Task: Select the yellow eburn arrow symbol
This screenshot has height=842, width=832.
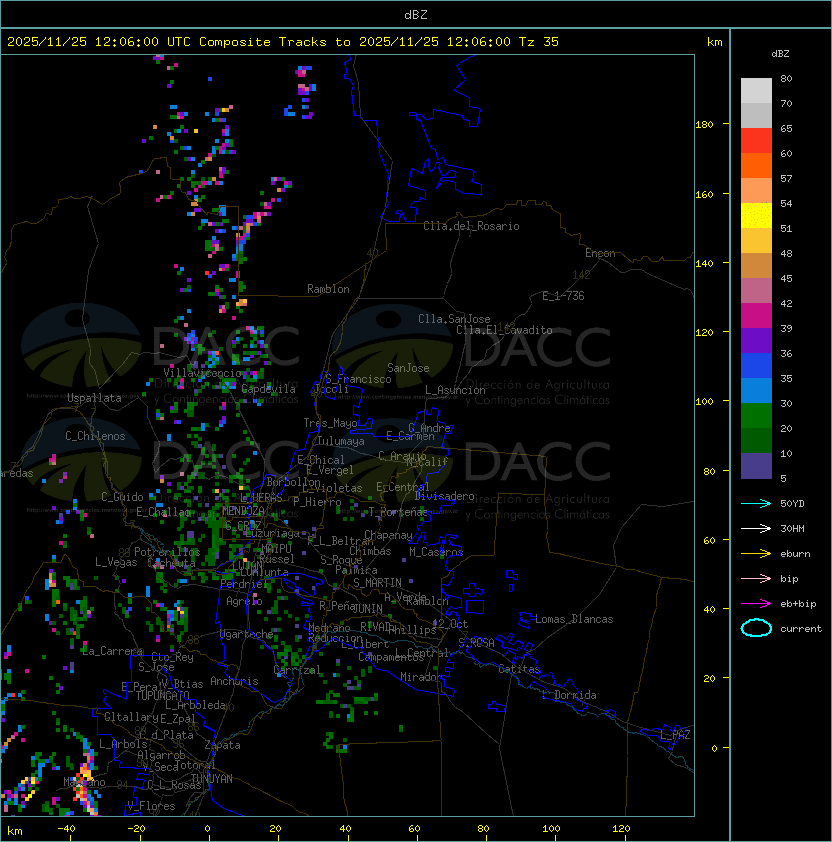Action: tap(756, 553)
